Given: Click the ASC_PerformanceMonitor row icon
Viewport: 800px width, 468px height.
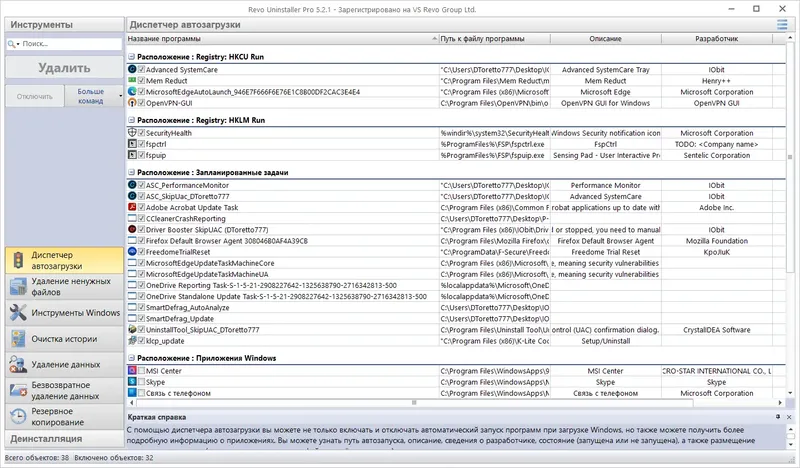Looking at the screenshot, I should coord(132,185).
